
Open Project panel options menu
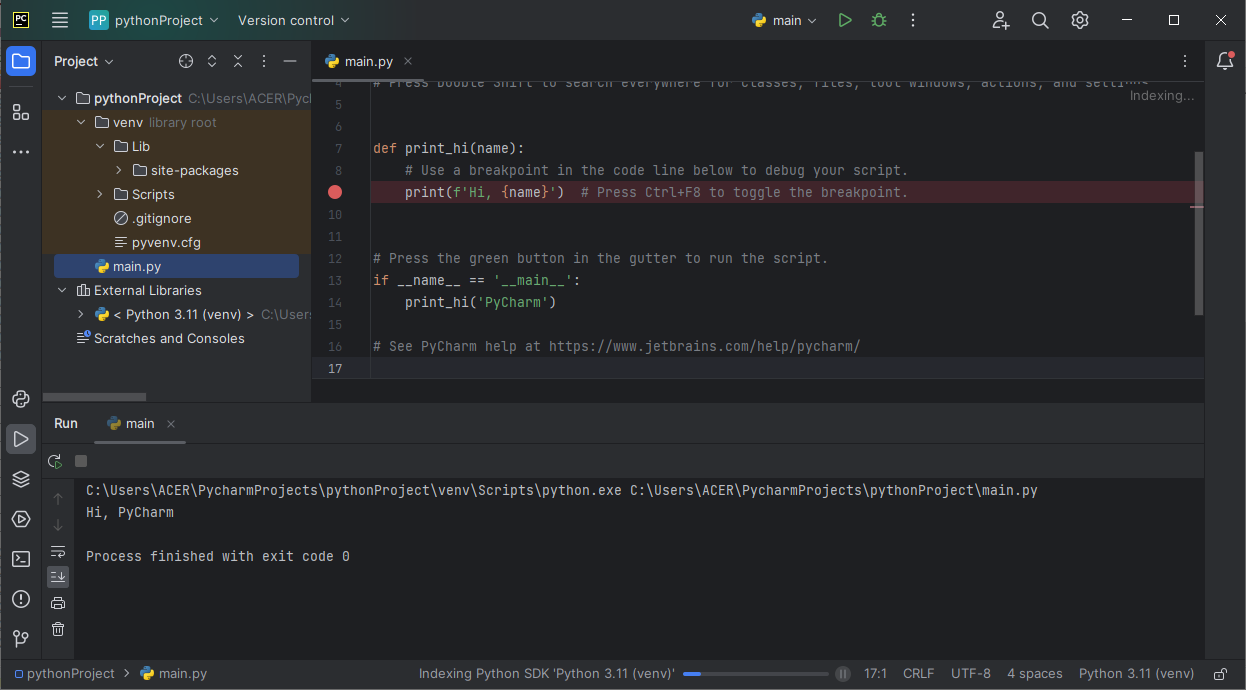tap(264, 61)
